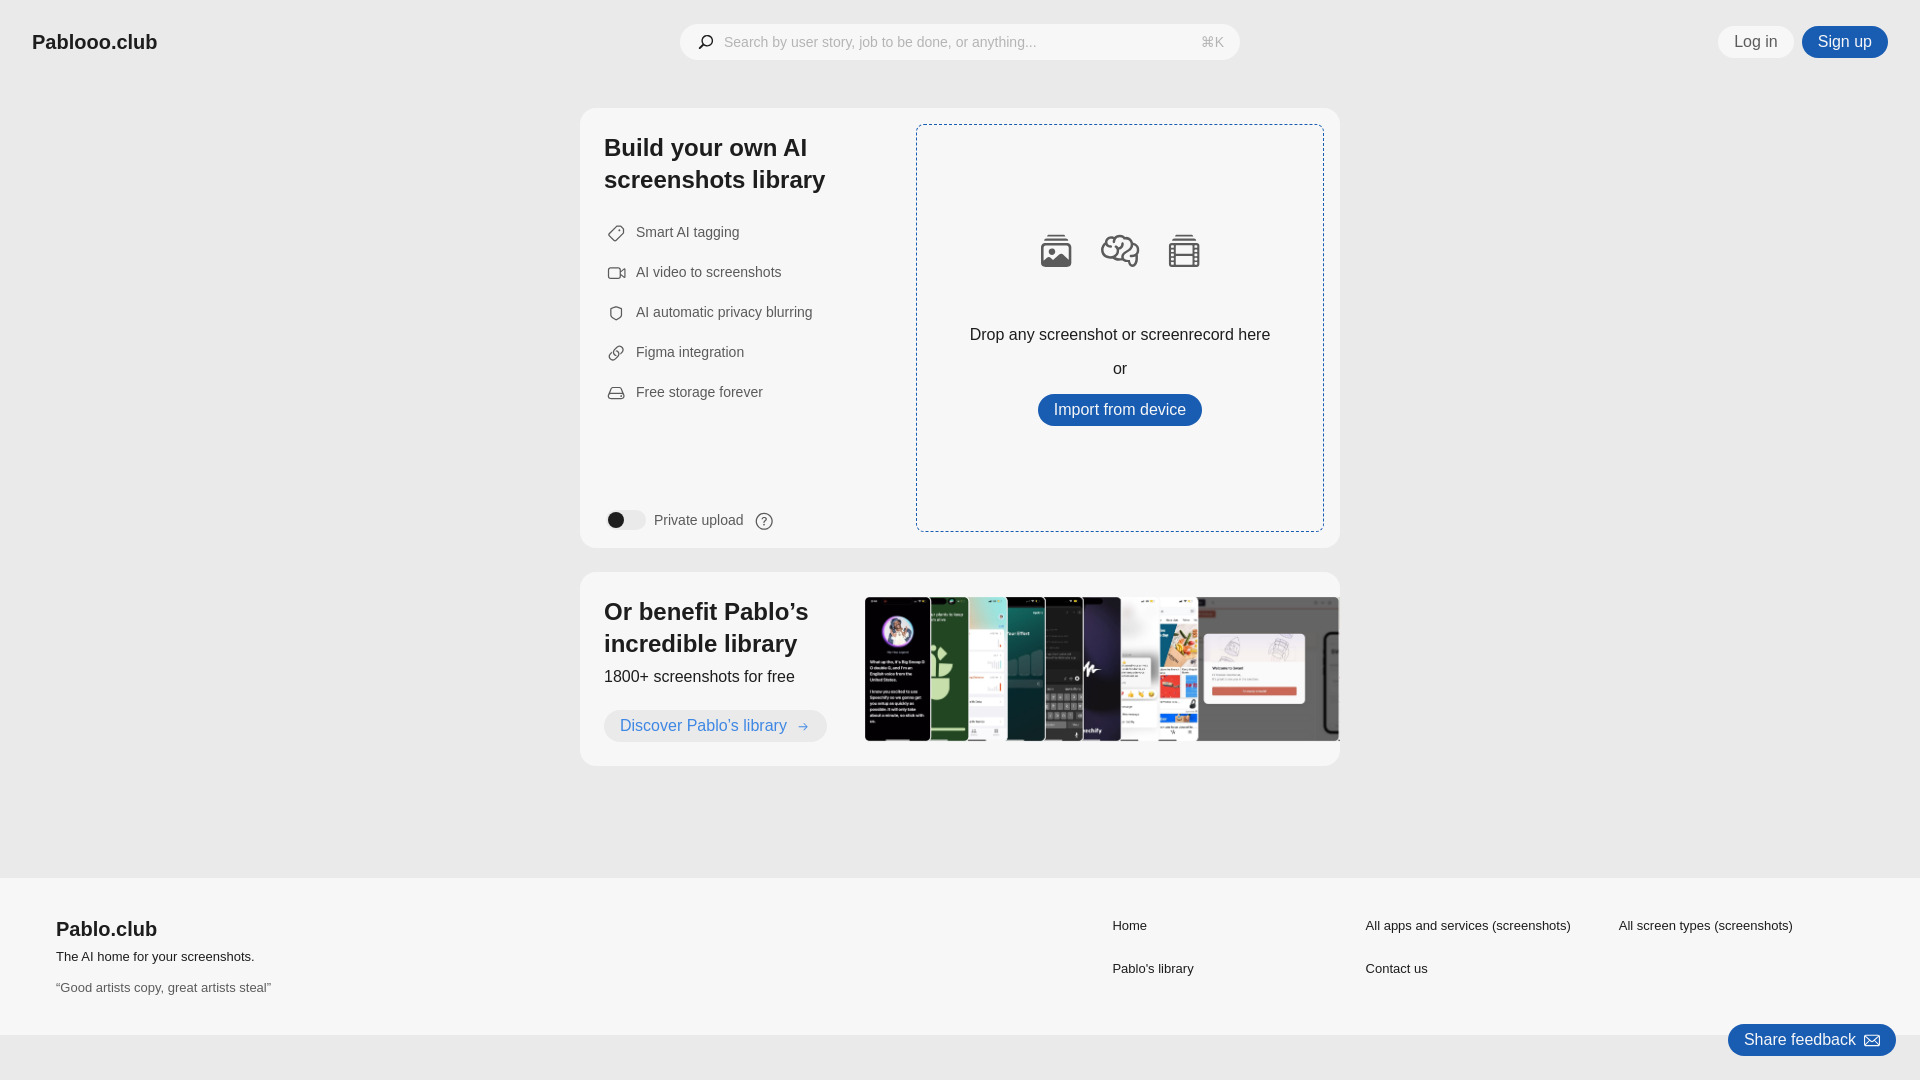Click the All screen types screenshots link

point(1705,924)
